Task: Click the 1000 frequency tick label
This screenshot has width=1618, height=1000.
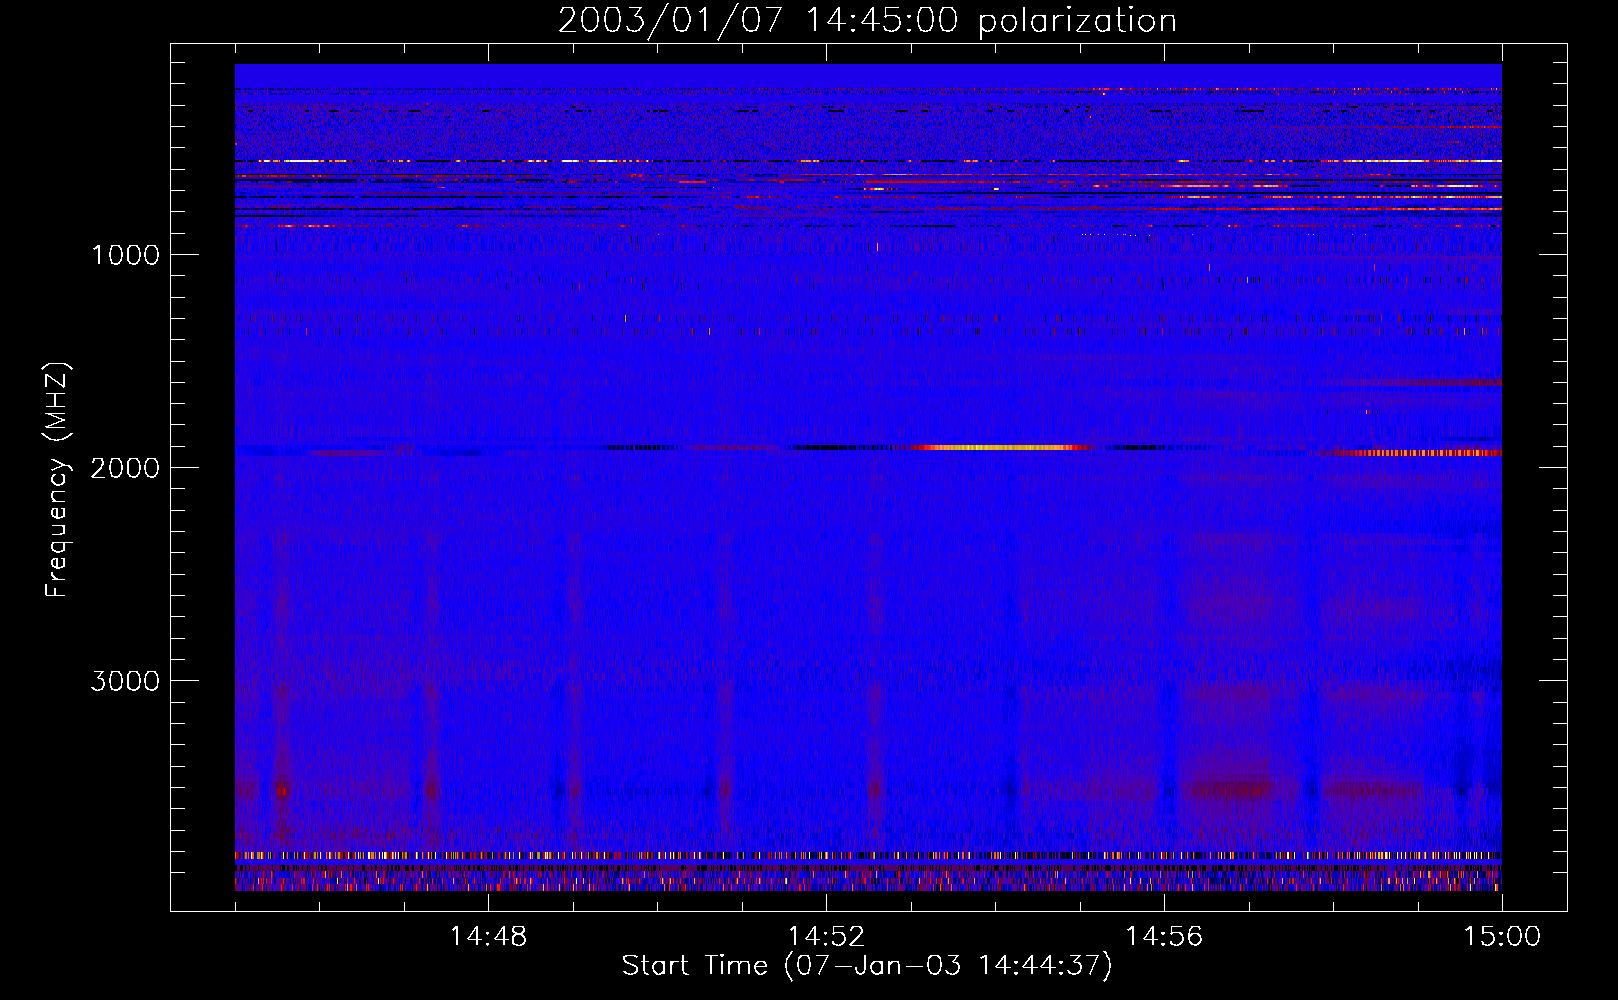Action: coord(125,255)
